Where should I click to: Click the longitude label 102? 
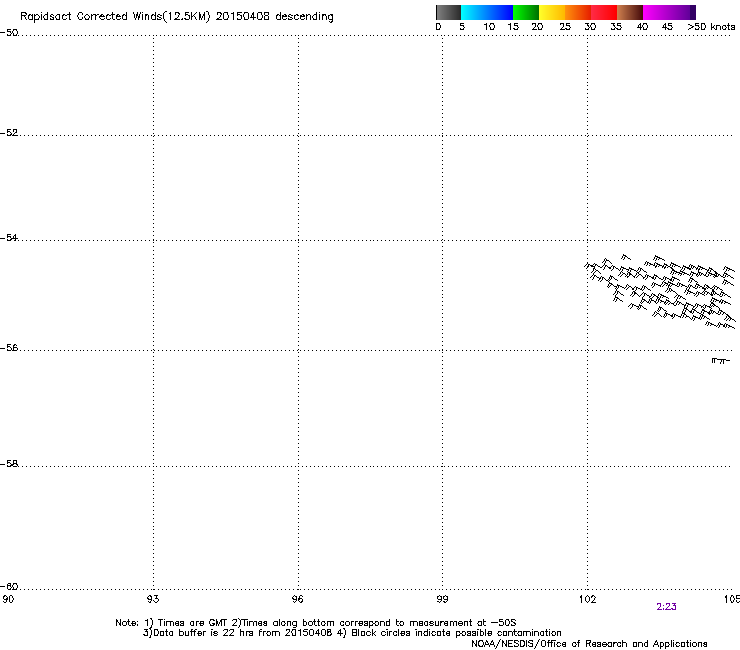[587, 599]
